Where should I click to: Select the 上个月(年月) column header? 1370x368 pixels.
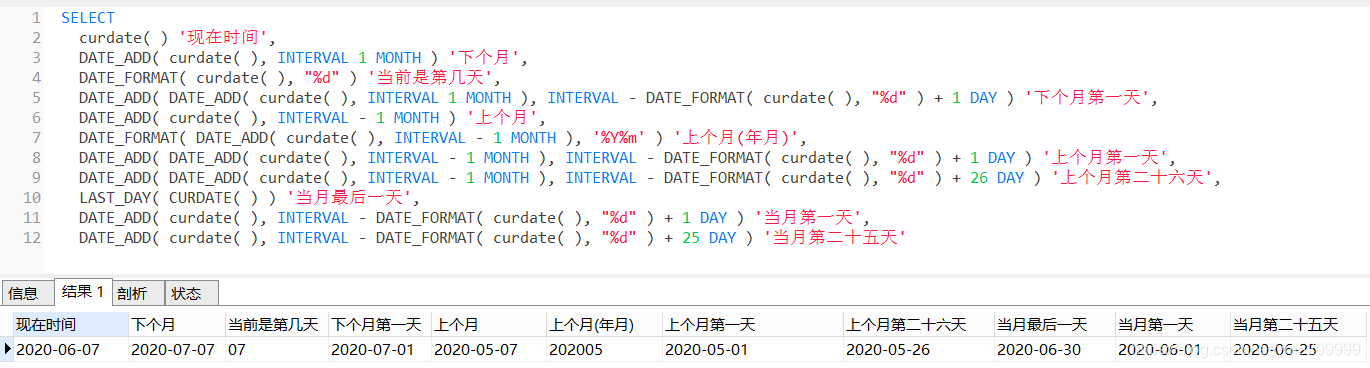604,324
